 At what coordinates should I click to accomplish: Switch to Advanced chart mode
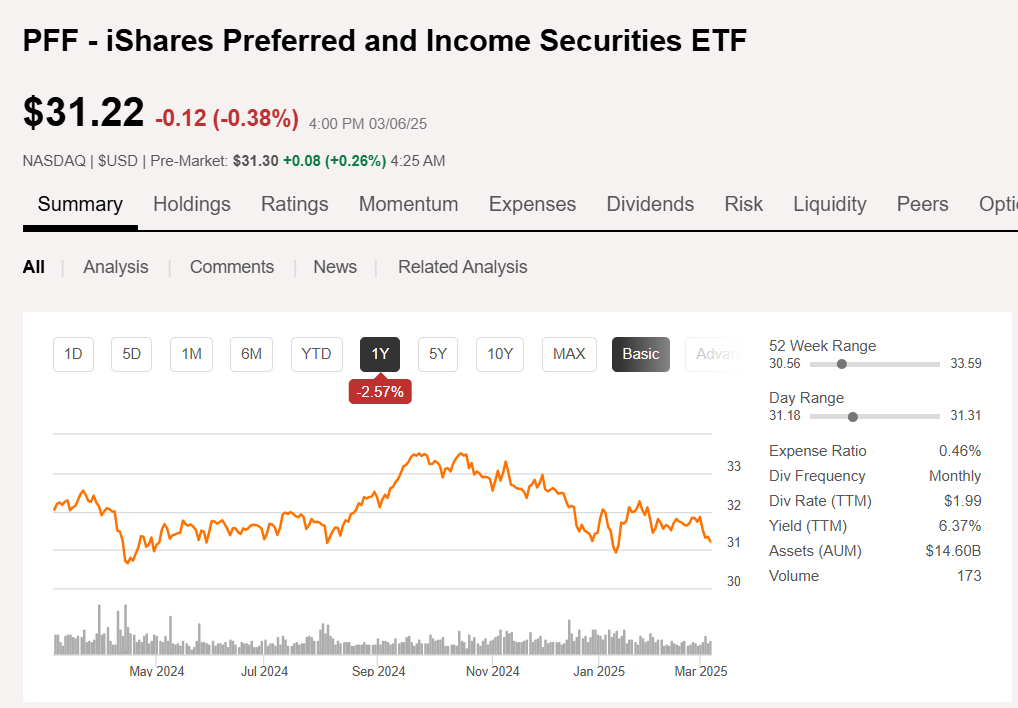tap(716, 354)
